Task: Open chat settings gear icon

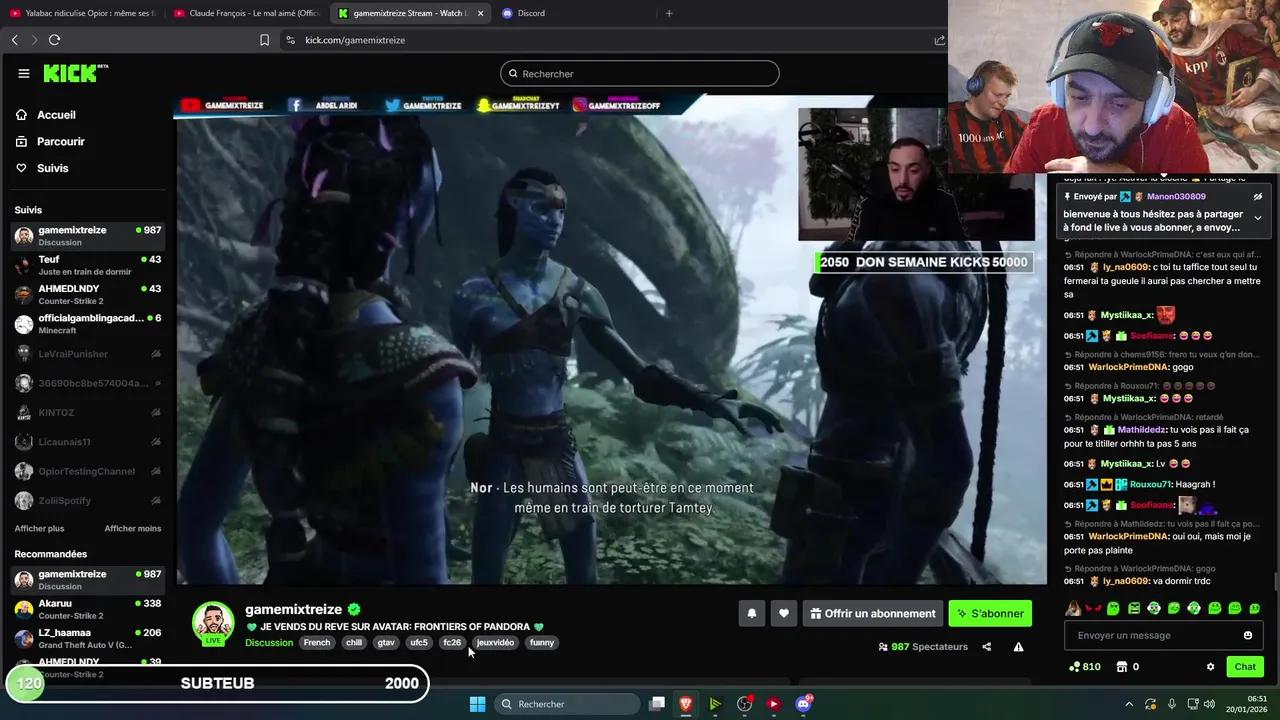Action: pos(1210,667)
